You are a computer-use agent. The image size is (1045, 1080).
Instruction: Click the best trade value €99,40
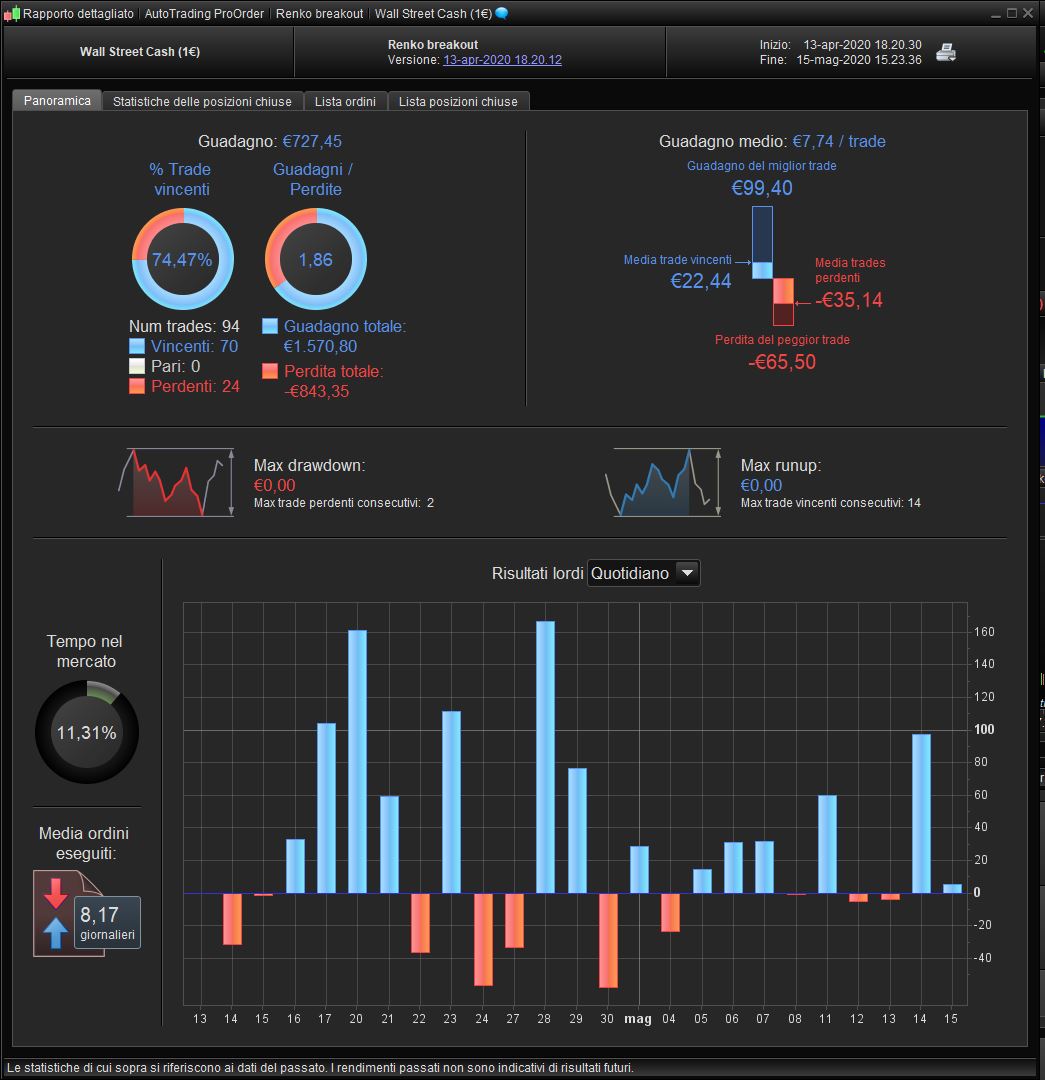click(x=762, y=187)
